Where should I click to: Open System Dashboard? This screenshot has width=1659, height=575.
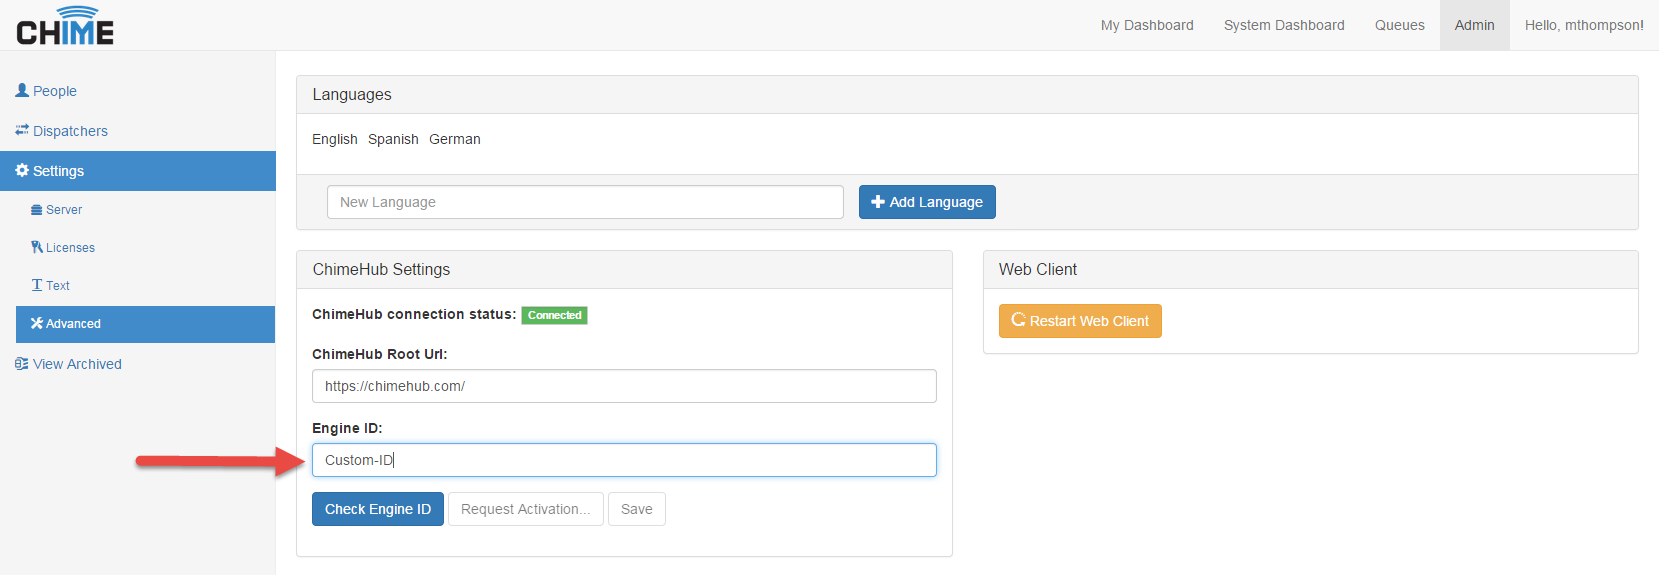click(x=1284, y=25)
